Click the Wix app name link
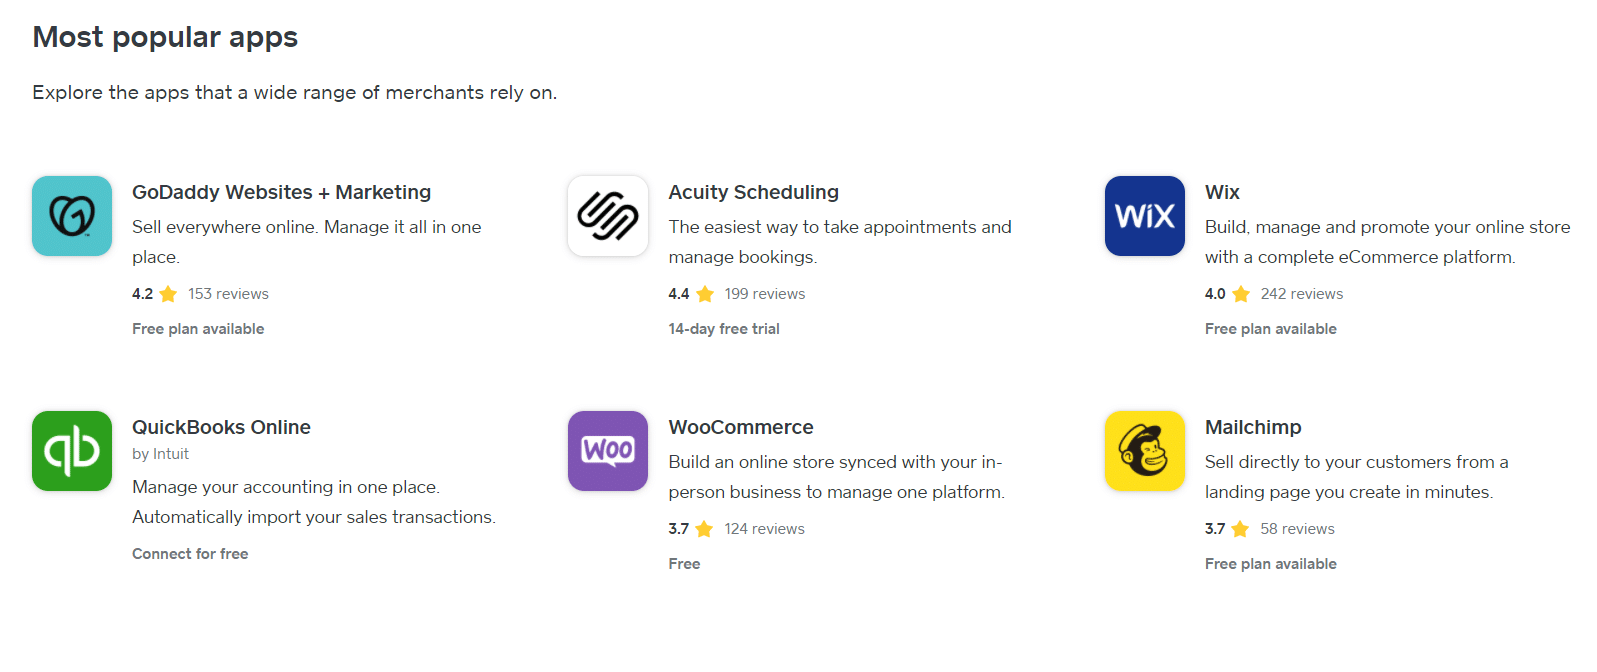 tap(1222, 192)
